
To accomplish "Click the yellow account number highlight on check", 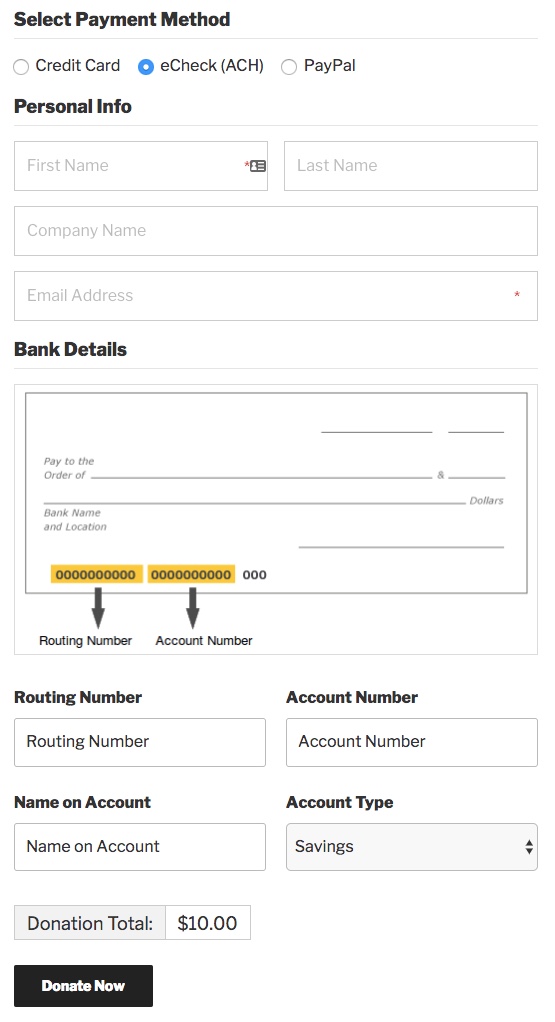I will (192, 574).
